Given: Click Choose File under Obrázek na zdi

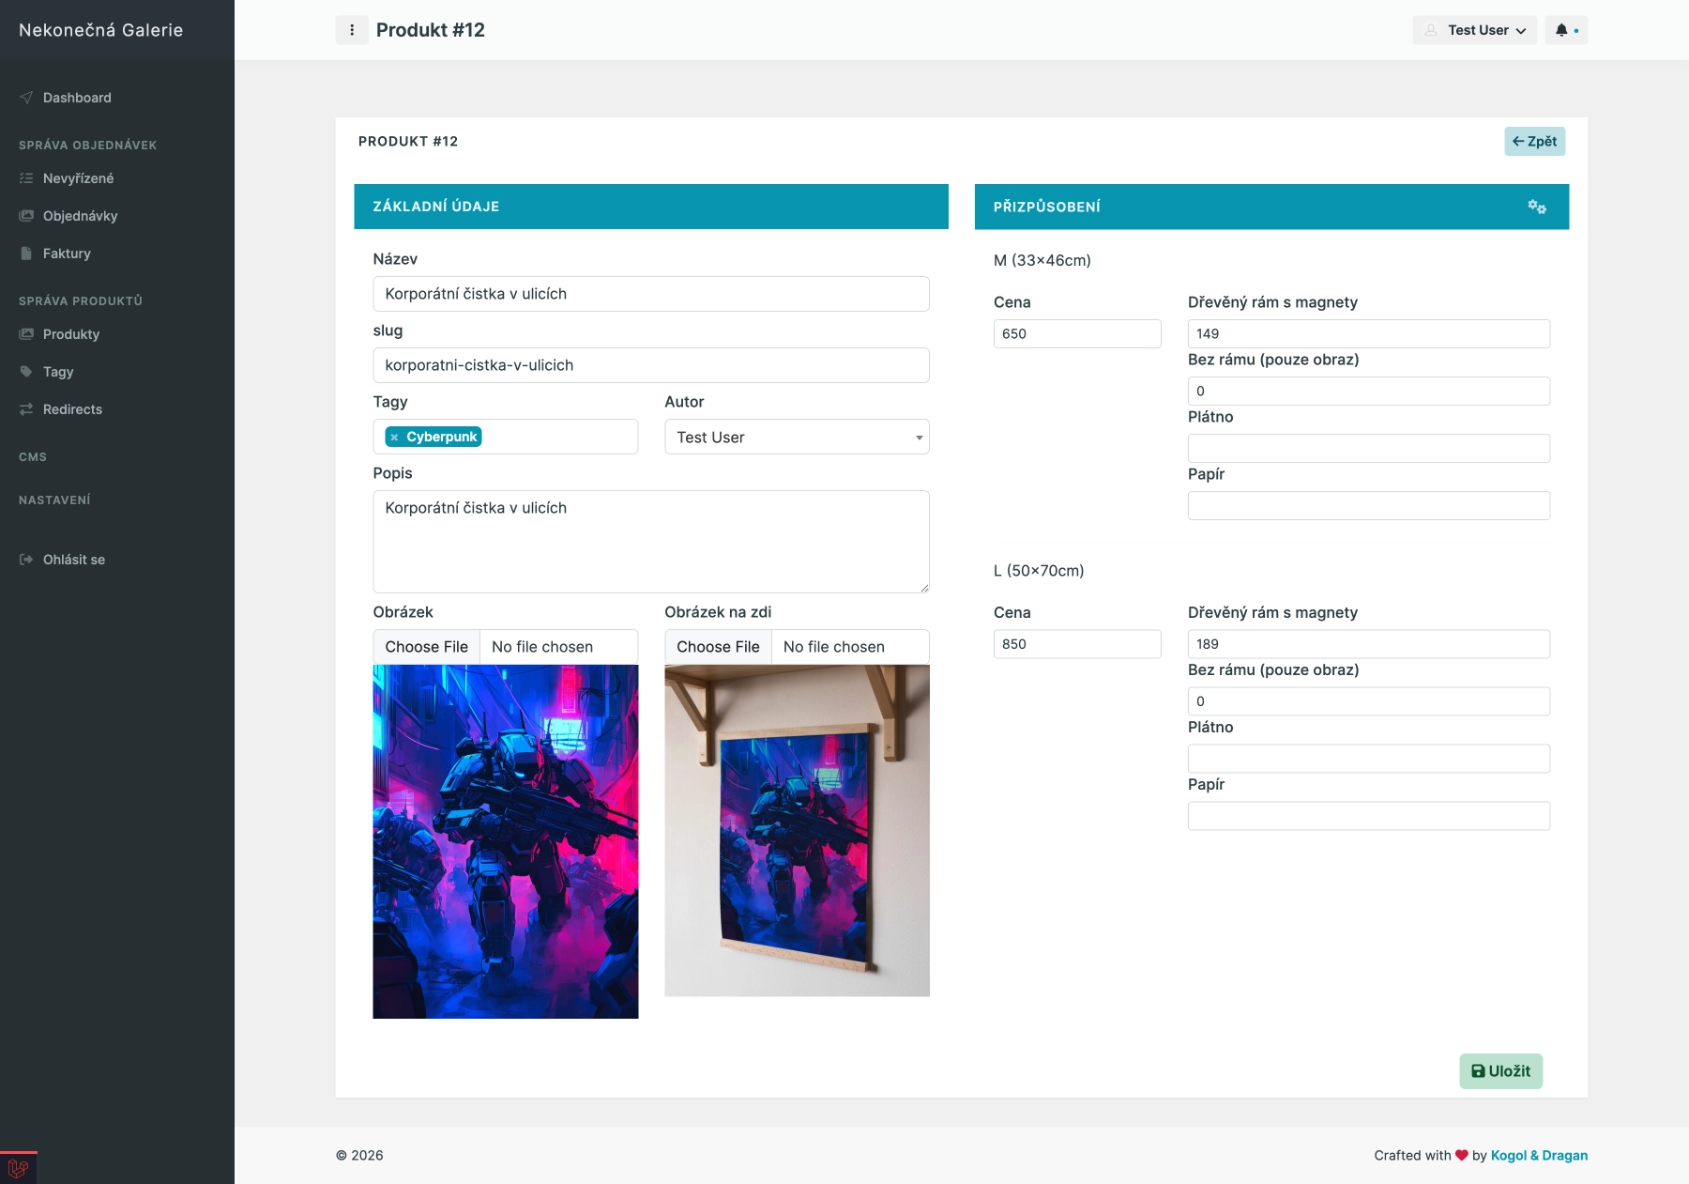Looking at the screenshot, I should [718, 647].
